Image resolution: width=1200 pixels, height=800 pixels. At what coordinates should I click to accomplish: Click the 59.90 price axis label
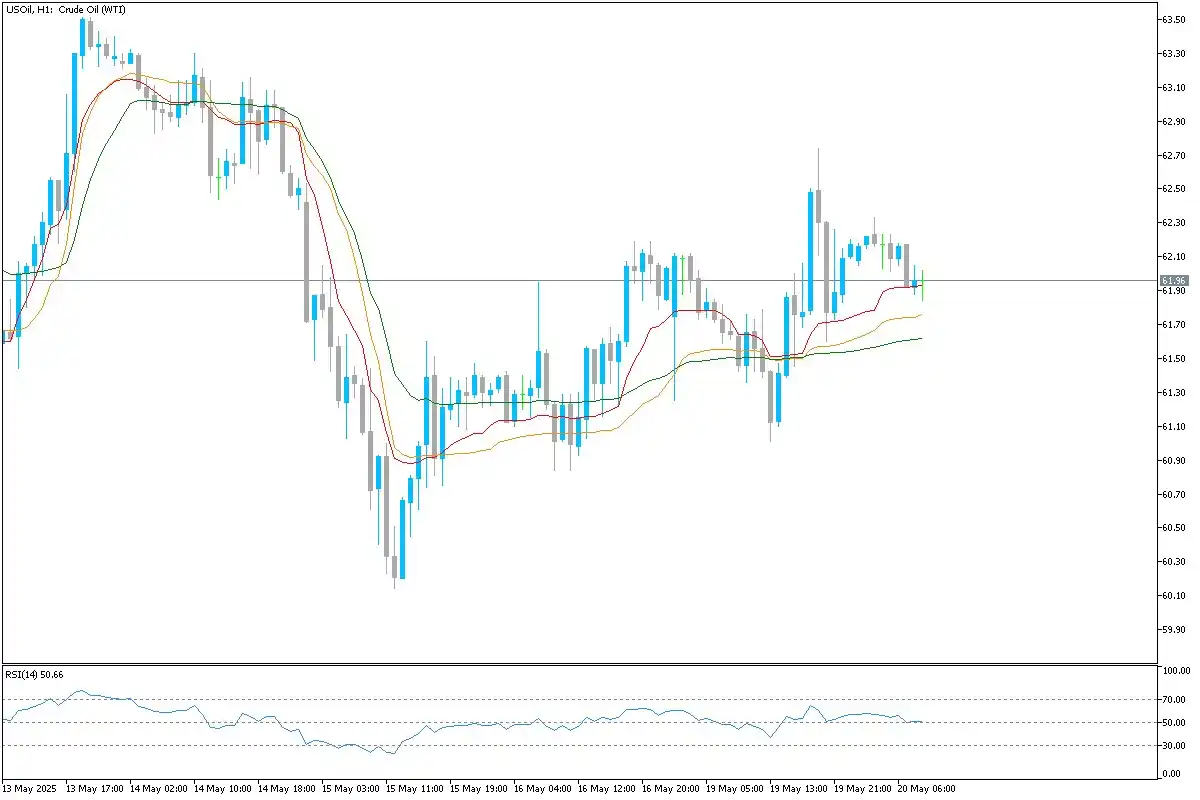point(1173,630)
